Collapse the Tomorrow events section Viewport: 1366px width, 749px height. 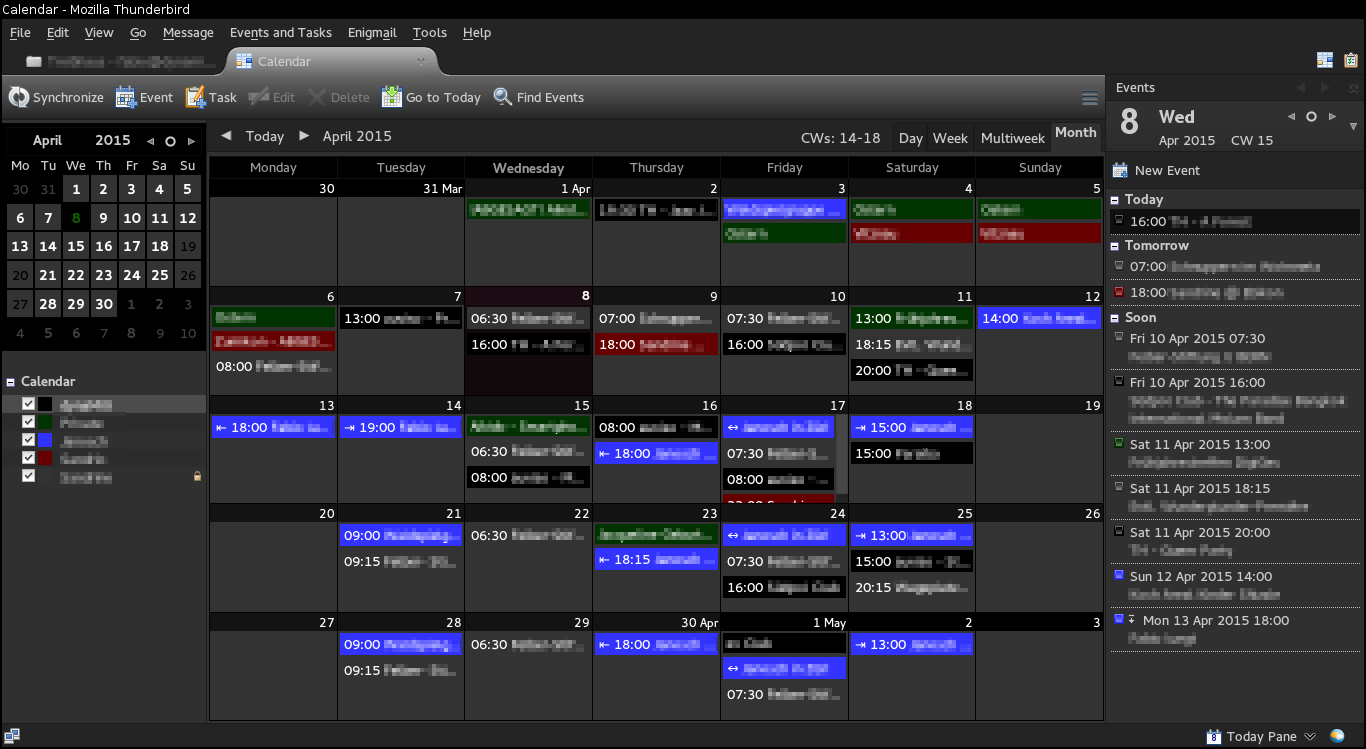1115,246
